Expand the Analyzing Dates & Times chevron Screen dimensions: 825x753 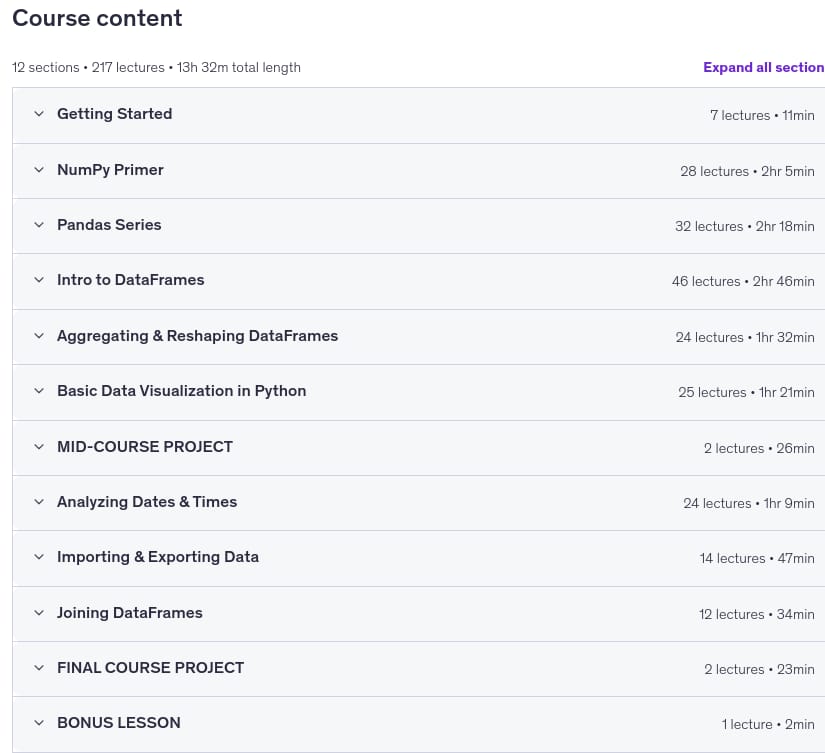point(39,501)
